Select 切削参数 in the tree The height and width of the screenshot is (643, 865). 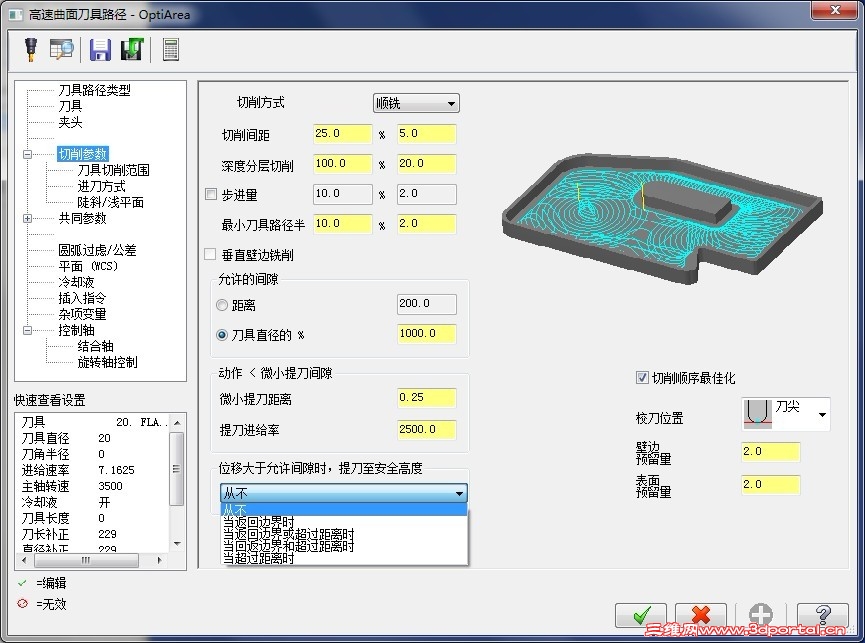83,154
